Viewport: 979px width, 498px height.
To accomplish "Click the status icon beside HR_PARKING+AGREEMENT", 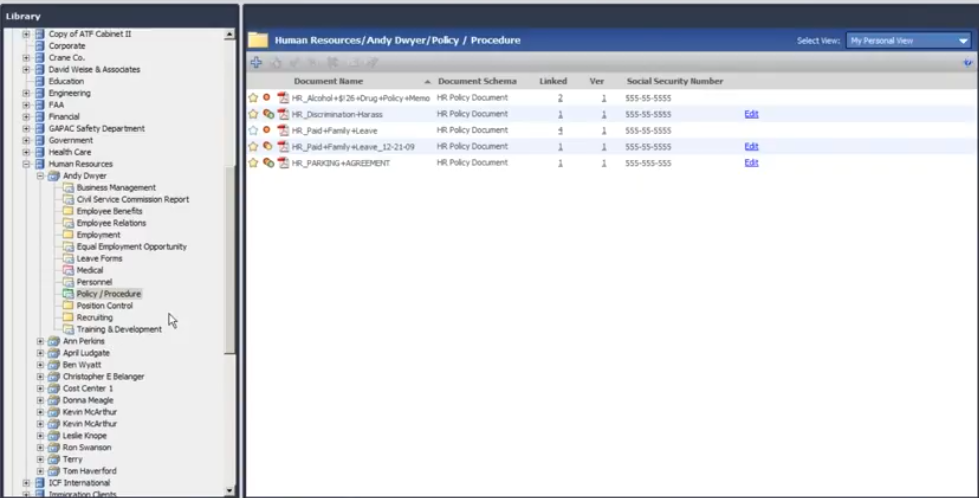I will 268,163.
